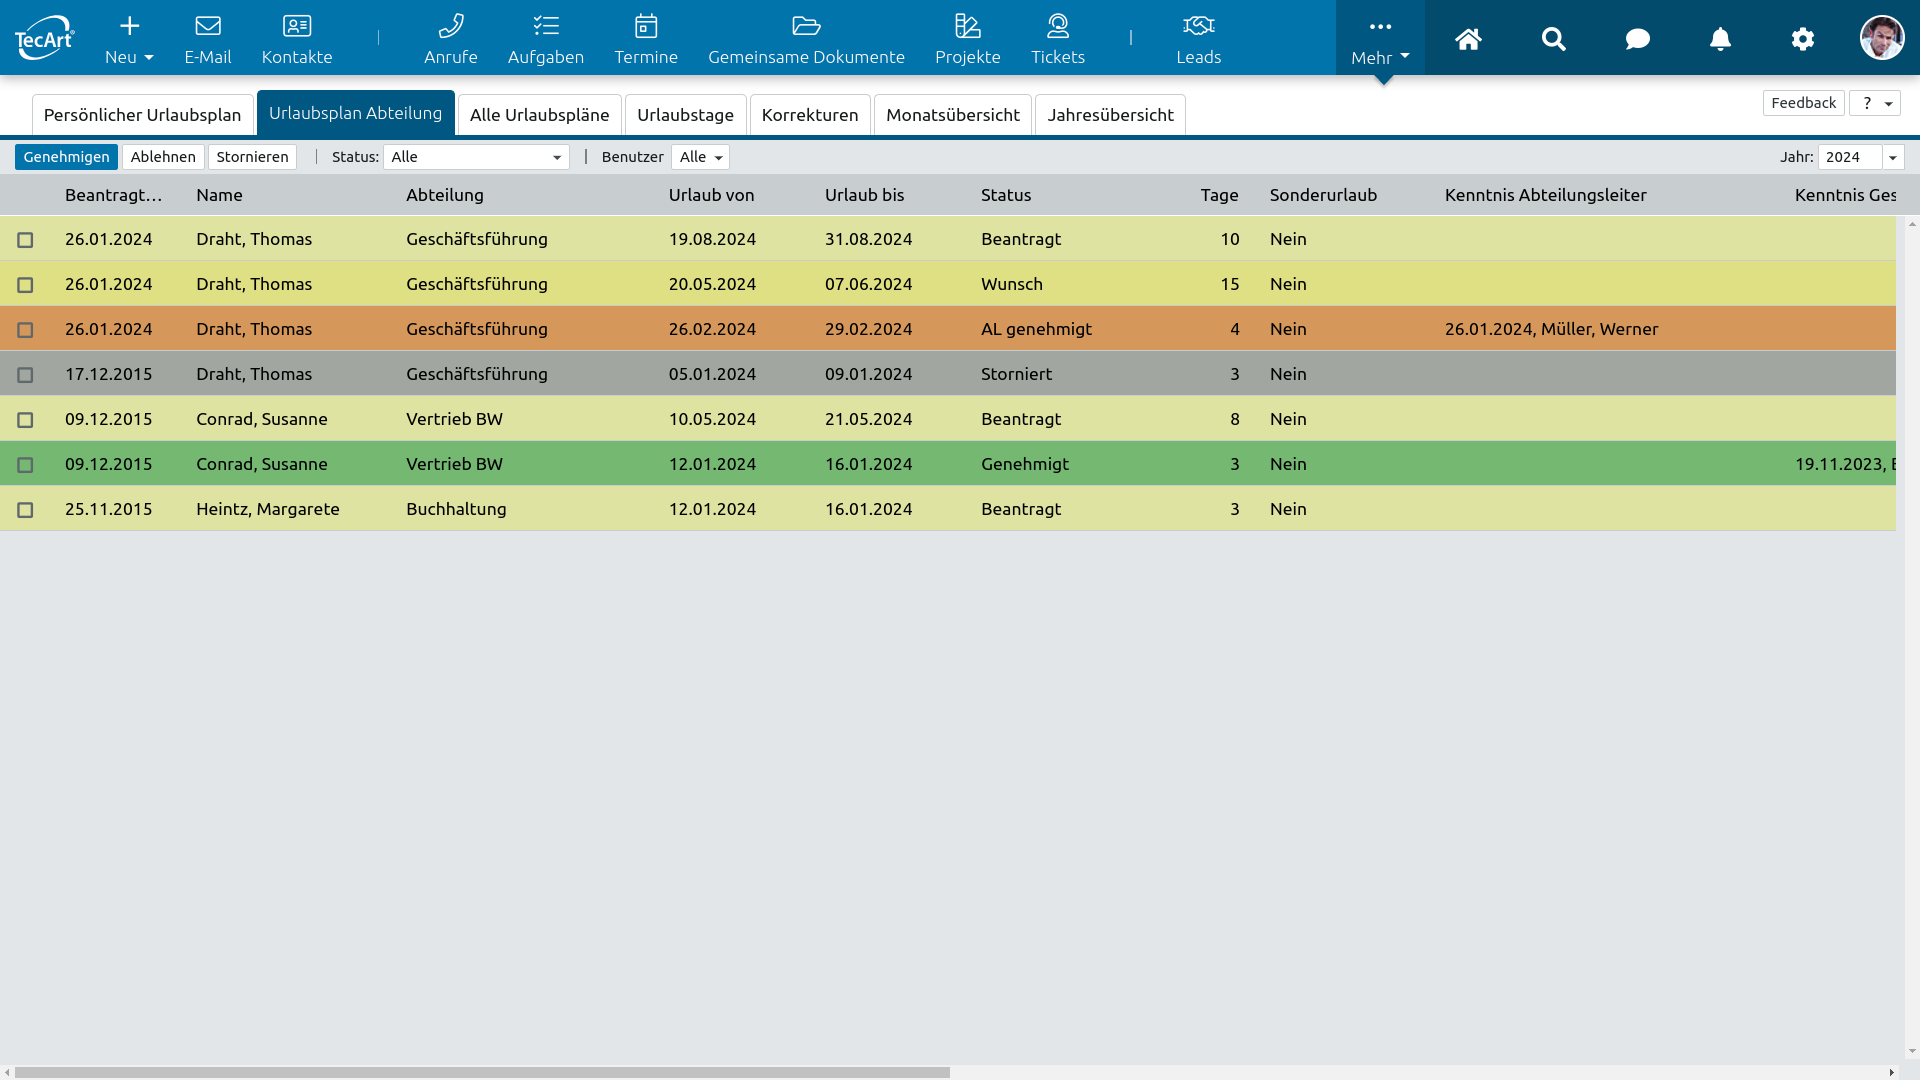1920x1080 pixels.
Task: Click the horizontal scrollbar at bottom
Action: [480, 1072]
